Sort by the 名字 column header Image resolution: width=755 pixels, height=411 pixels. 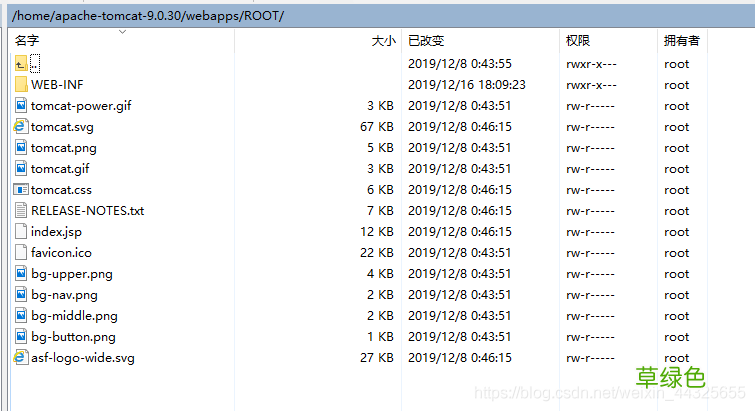click(27, 40)
